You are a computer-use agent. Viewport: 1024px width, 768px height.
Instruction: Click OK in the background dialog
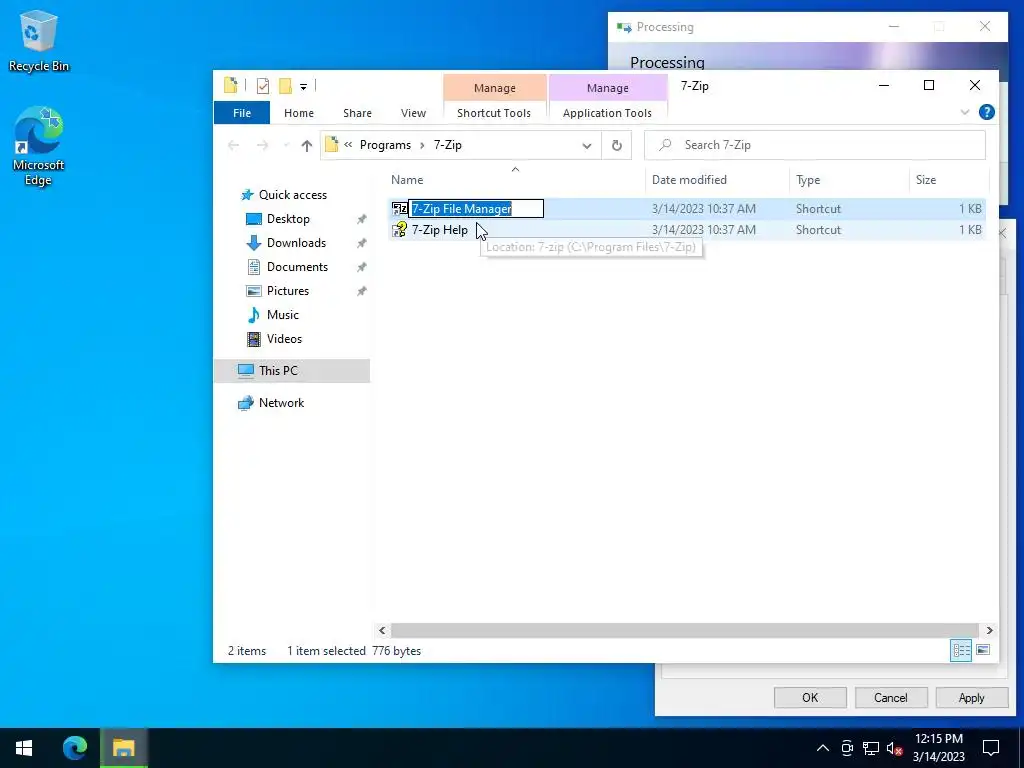810,697
